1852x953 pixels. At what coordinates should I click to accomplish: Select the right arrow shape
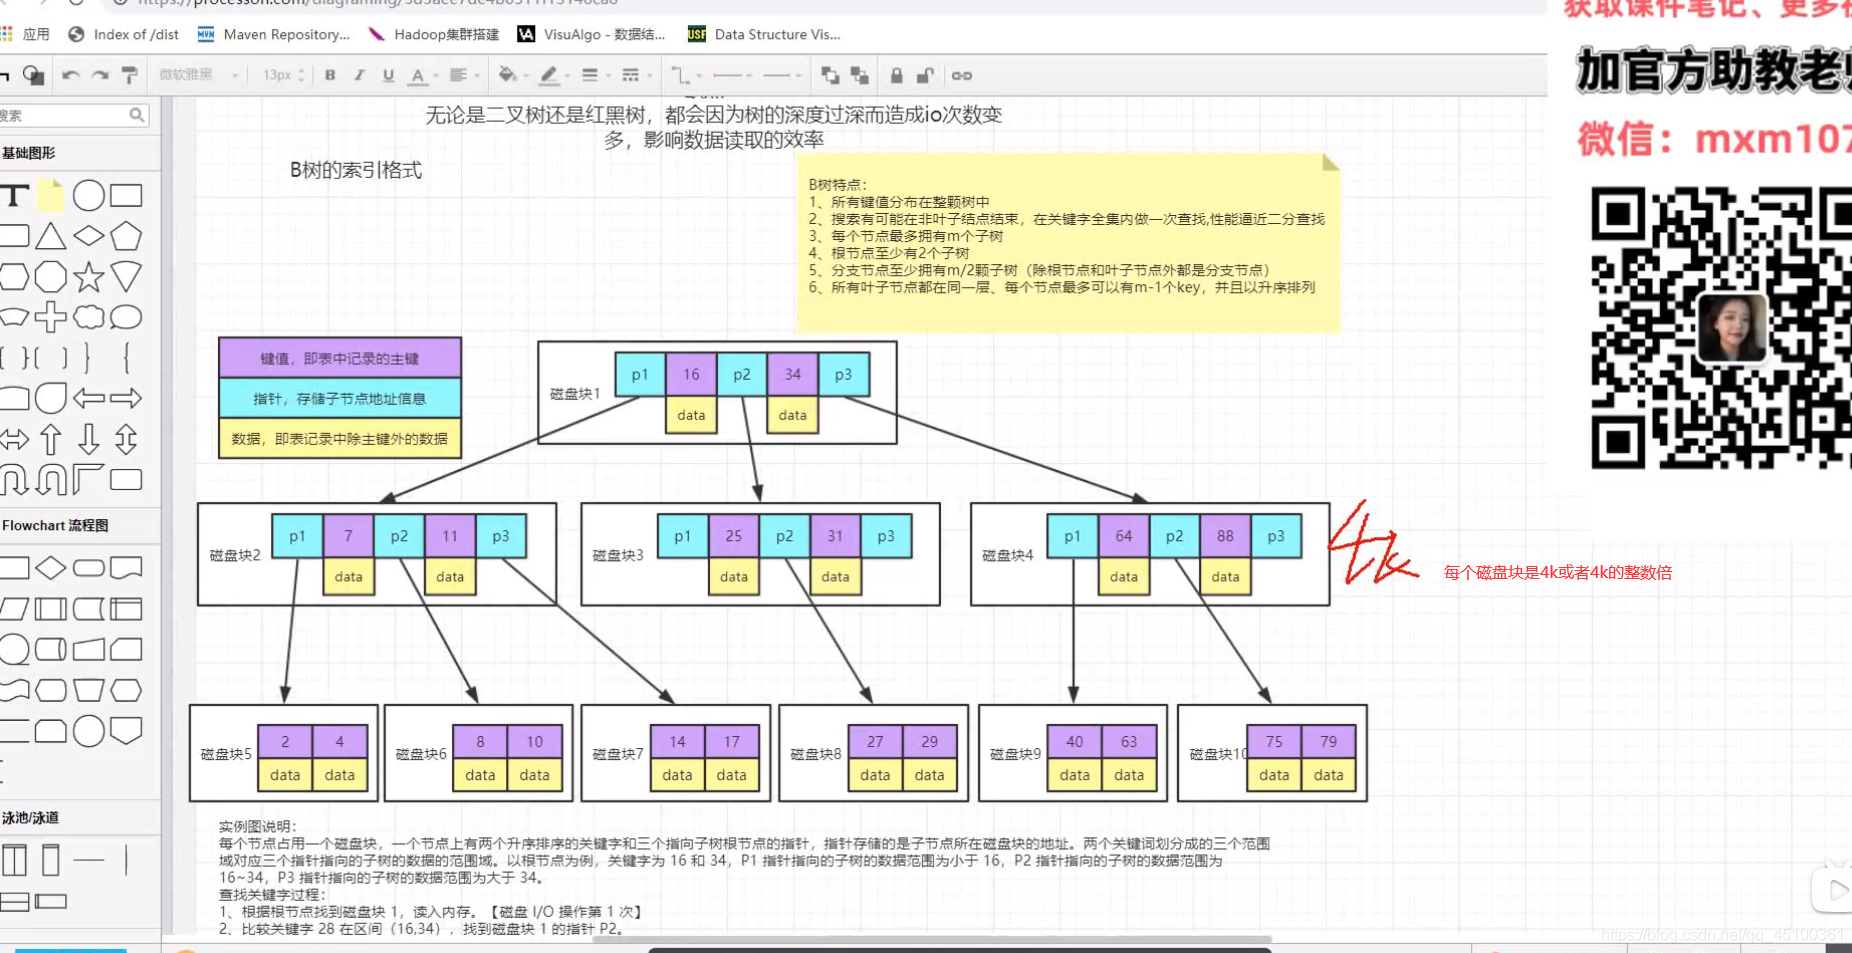click(x=126, y=398)
